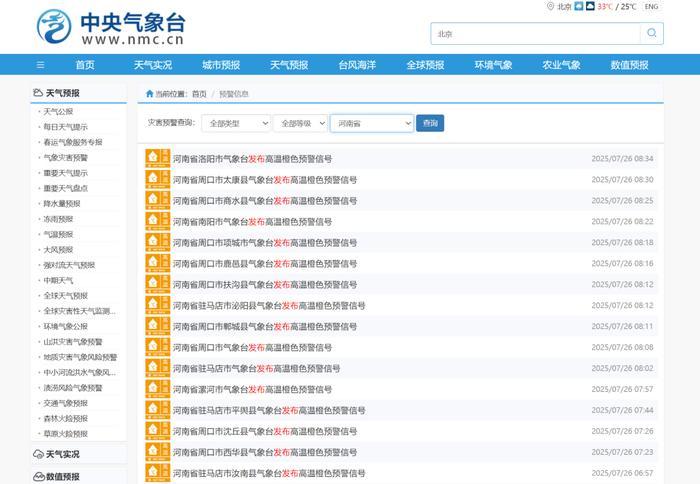Go to 城市预报 in the navigation bar

pos(221,65)
